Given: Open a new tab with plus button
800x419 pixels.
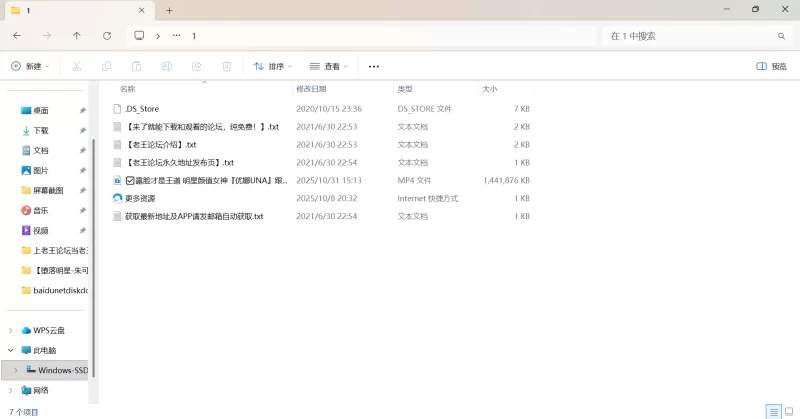Looking at the screenshot, I should pyautogui.click(x=169, y=10).
